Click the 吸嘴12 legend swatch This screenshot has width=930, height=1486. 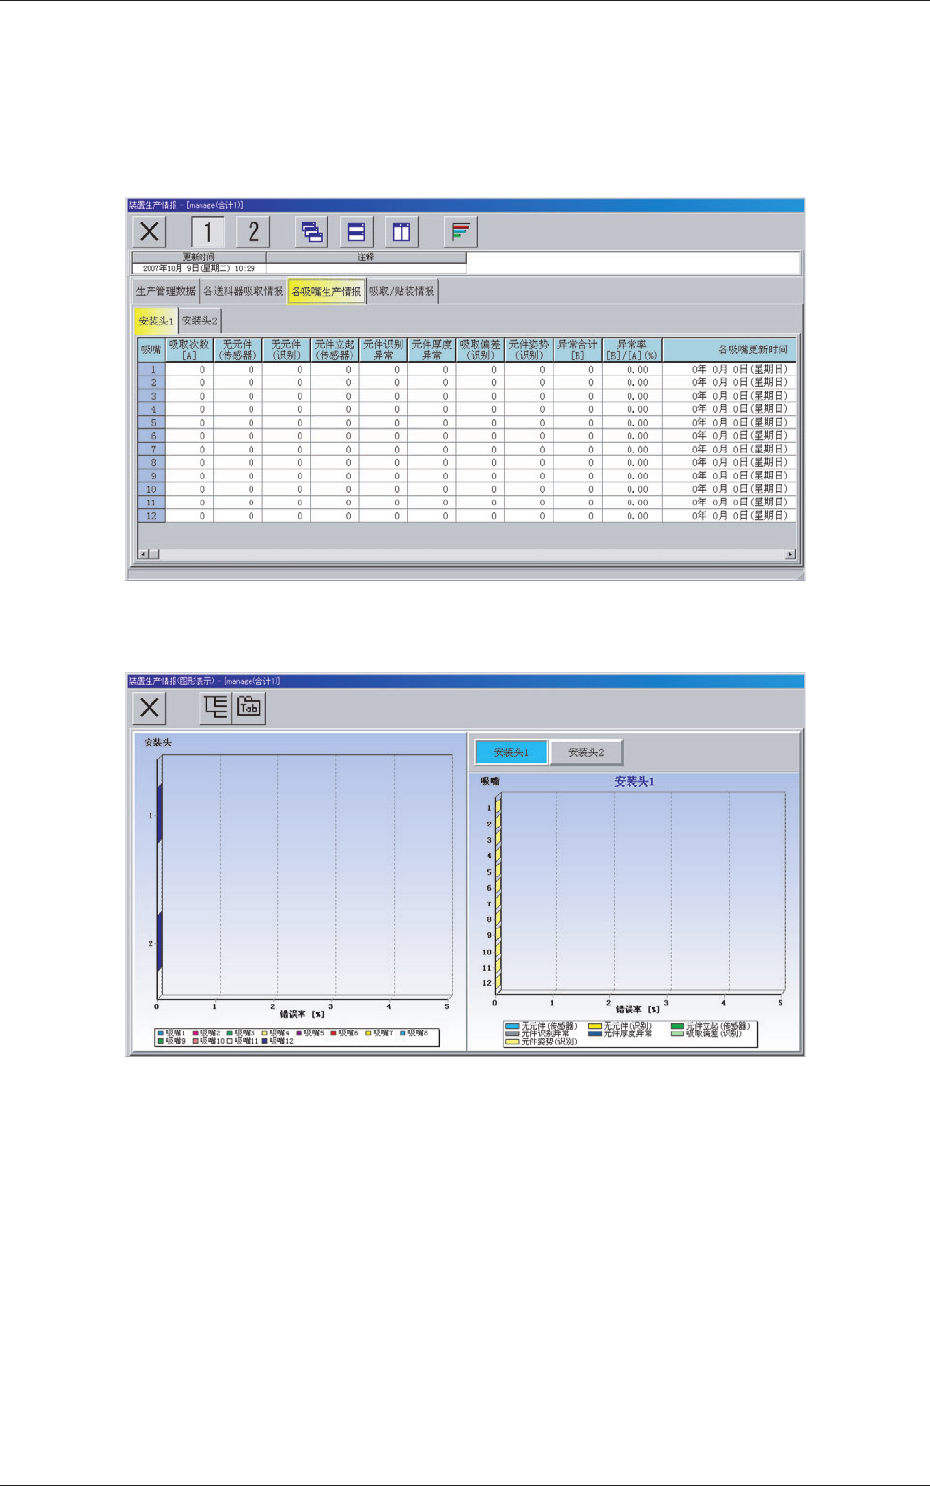tap(265, 1041)
